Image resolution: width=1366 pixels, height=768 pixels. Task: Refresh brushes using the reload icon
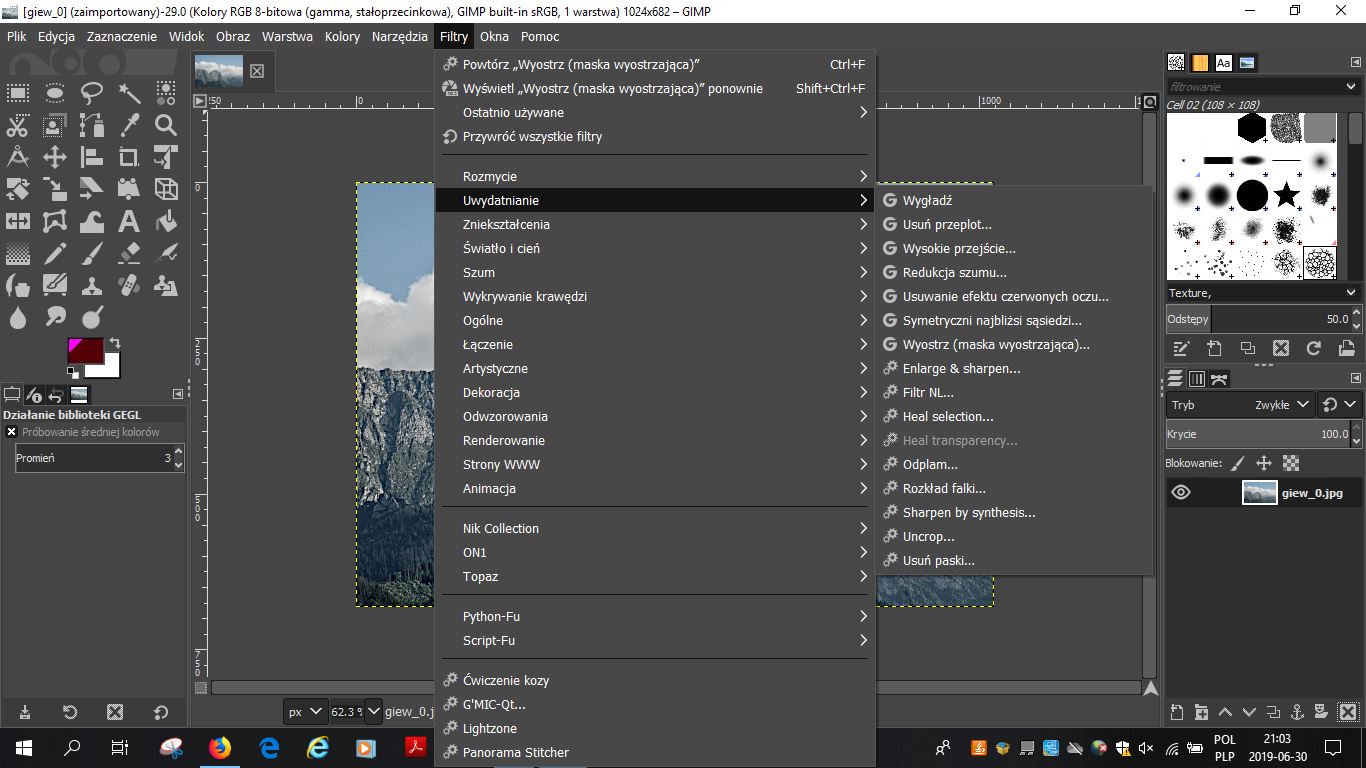[x=1314, y=348]
